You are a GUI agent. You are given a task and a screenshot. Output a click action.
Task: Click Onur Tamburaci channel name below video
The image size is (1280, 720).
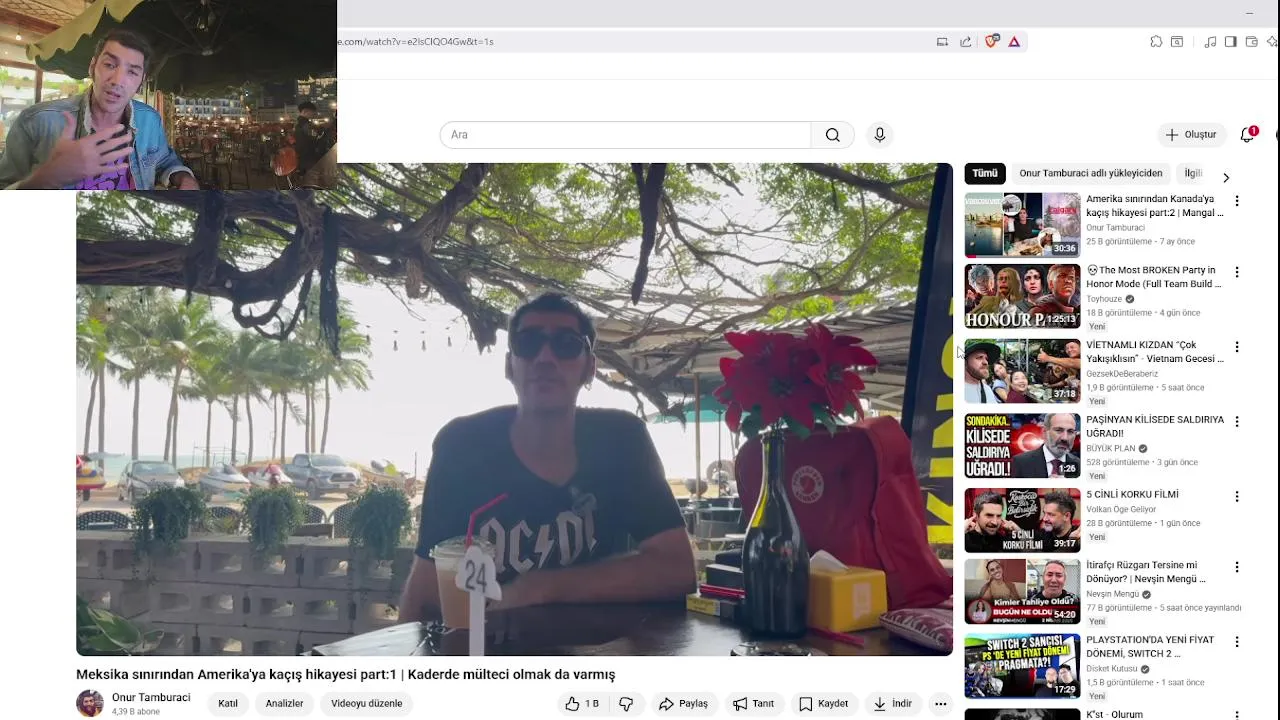point(151,698)
